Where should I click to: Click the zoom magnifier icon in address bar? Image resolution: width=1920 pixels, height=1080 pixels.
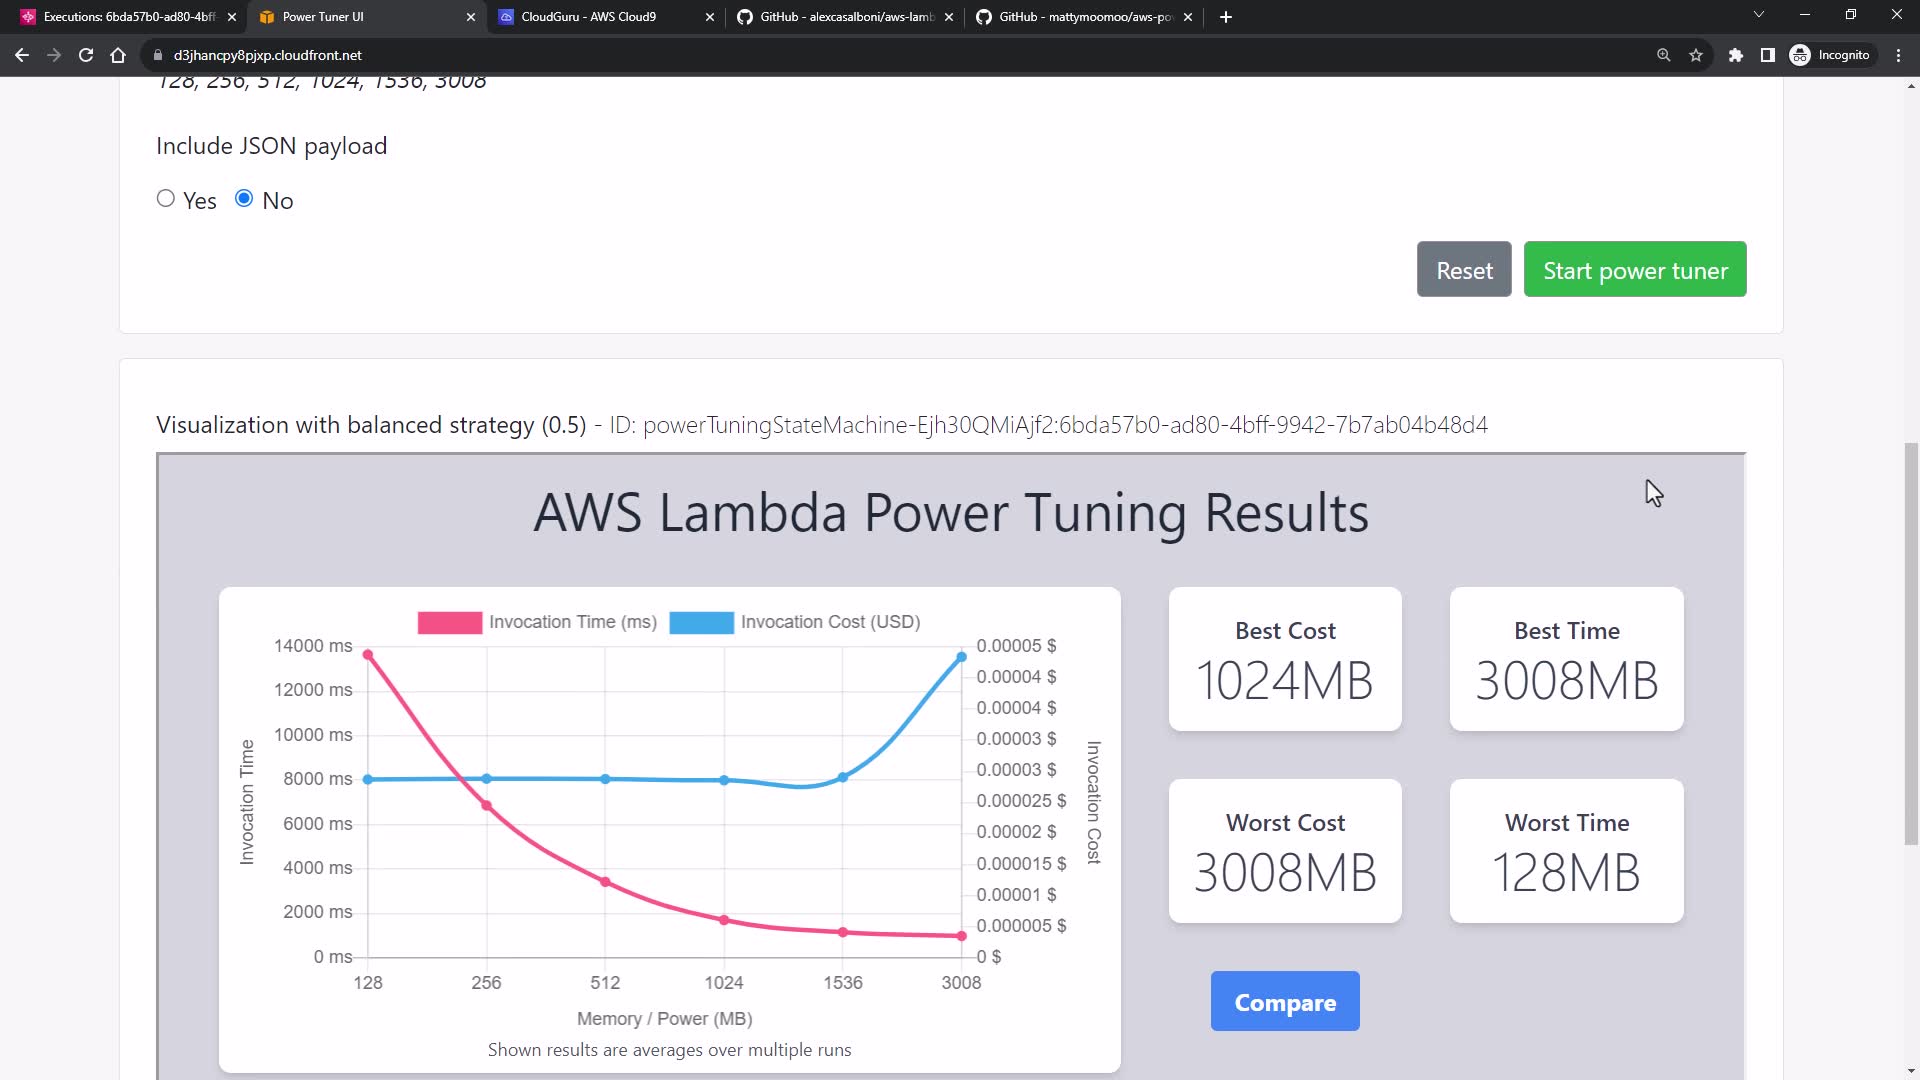[x=1664, y=55]
